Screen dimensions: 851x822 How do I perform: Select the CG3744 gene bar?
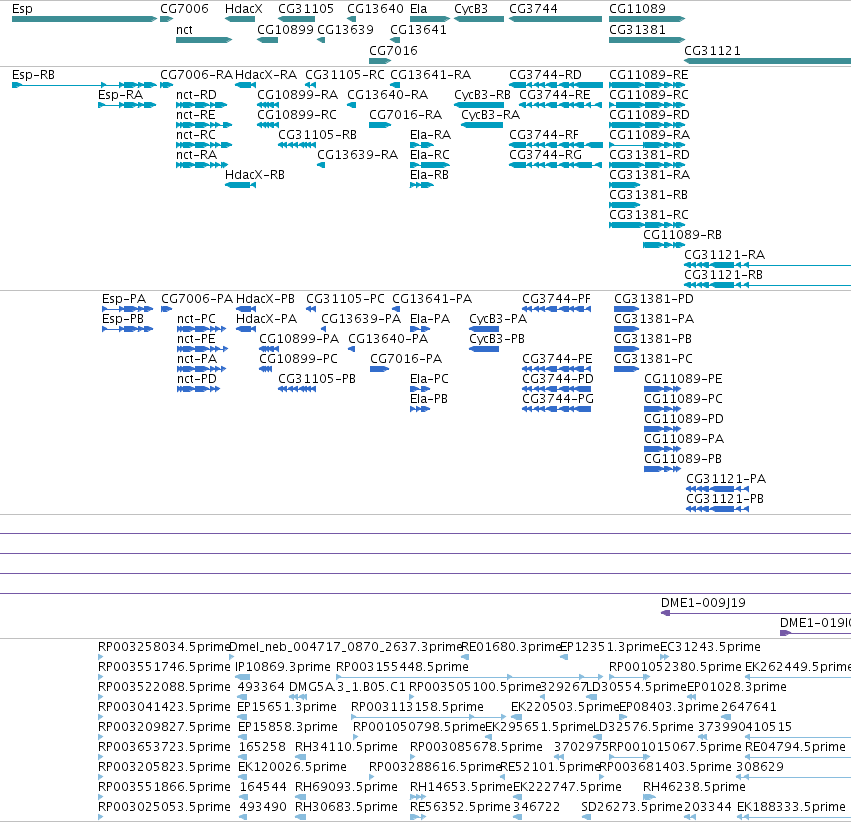point(556,19)
